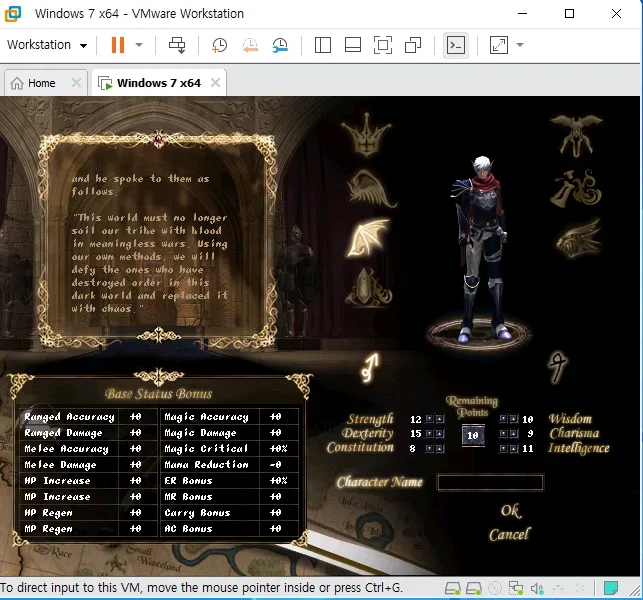Click the Magic Critical bonus row
This screenshot has width=643, height=600.
[x=229, y=448]
